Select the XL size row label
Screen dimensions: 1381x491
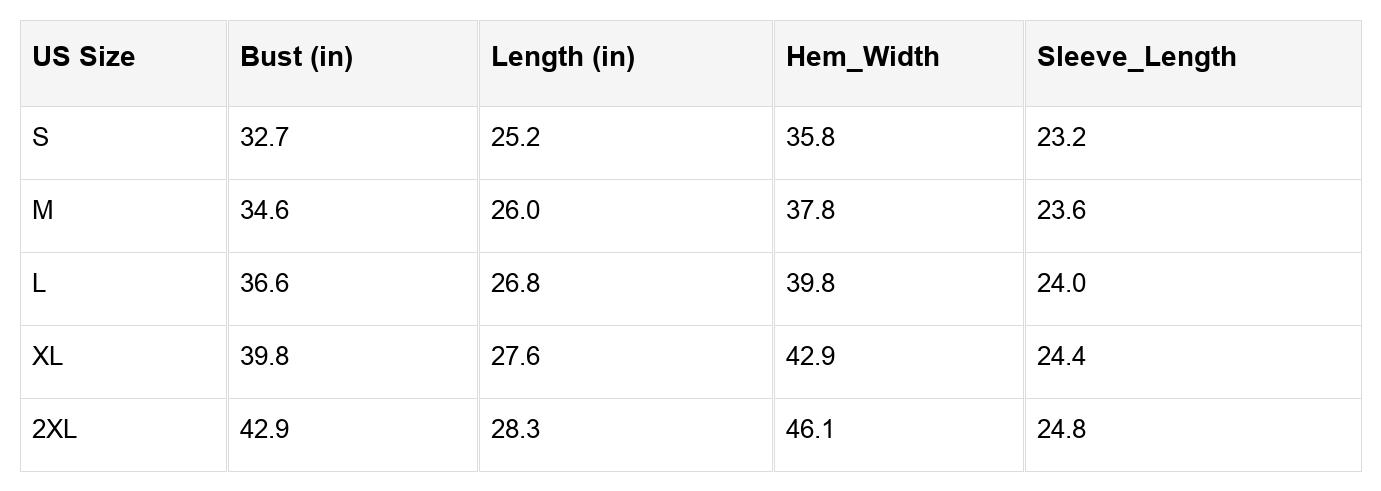coord(47,357)
